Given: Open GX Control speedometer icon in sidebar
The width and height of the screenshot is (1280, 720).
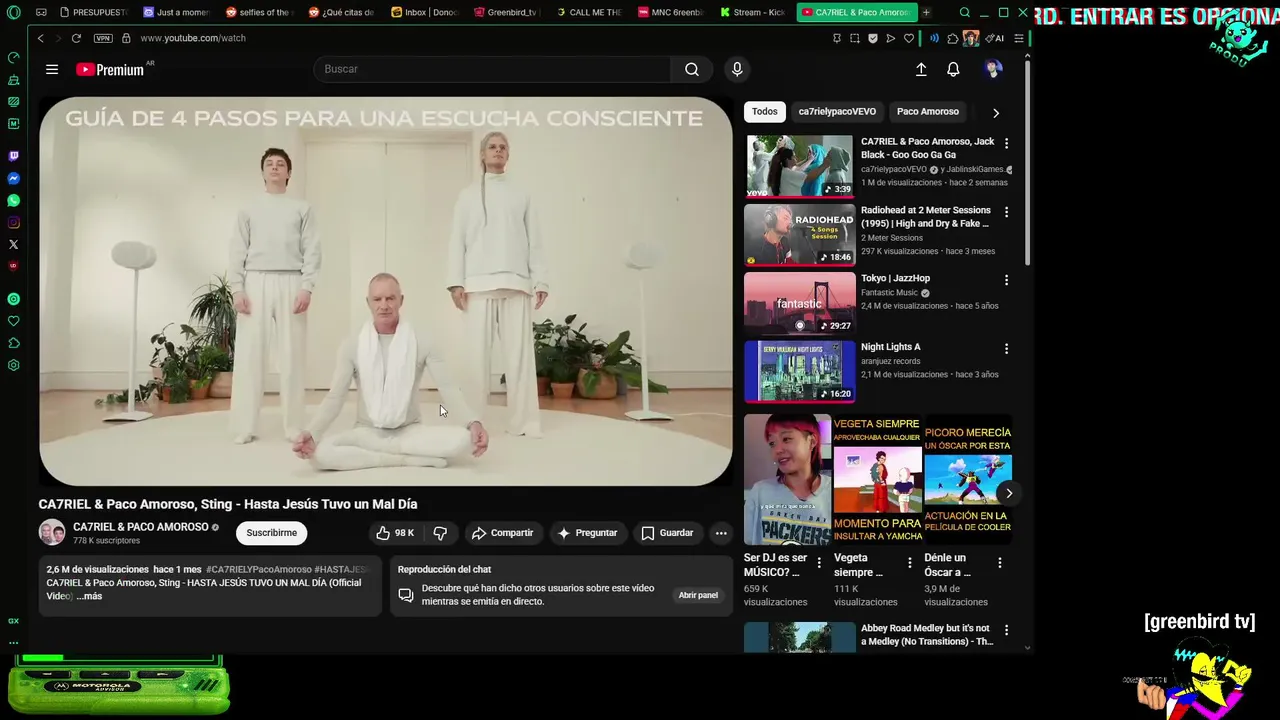Looking at the screenshot, I should click(x=13, y=57).
